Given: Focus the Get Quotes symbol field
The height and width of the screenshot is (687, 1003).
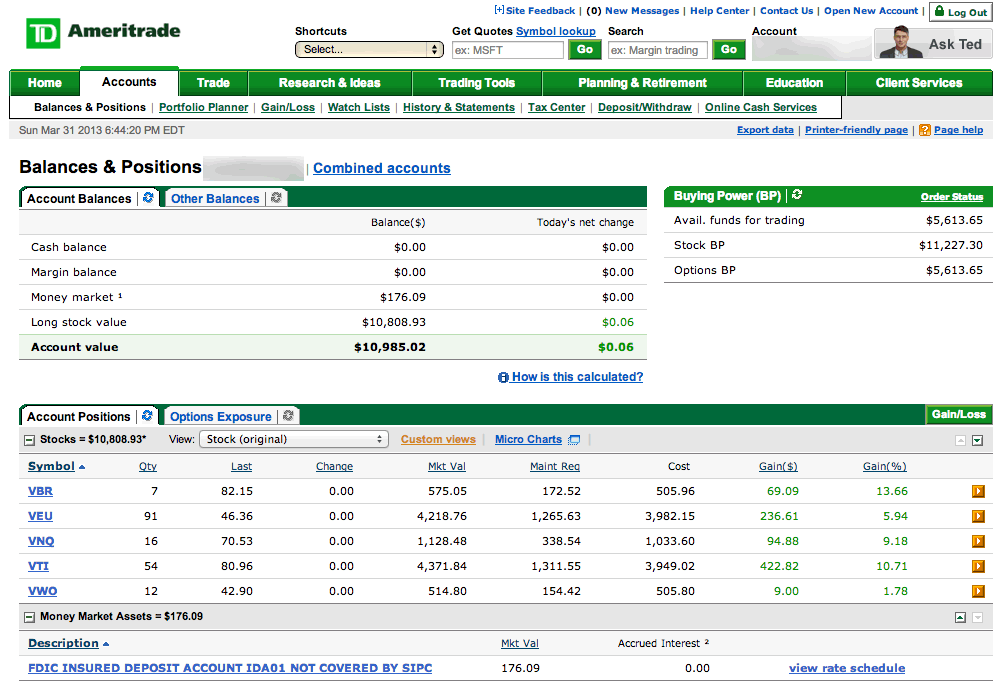Looking at the screenshot, I should pyautogui.click(x=508, y=50).
